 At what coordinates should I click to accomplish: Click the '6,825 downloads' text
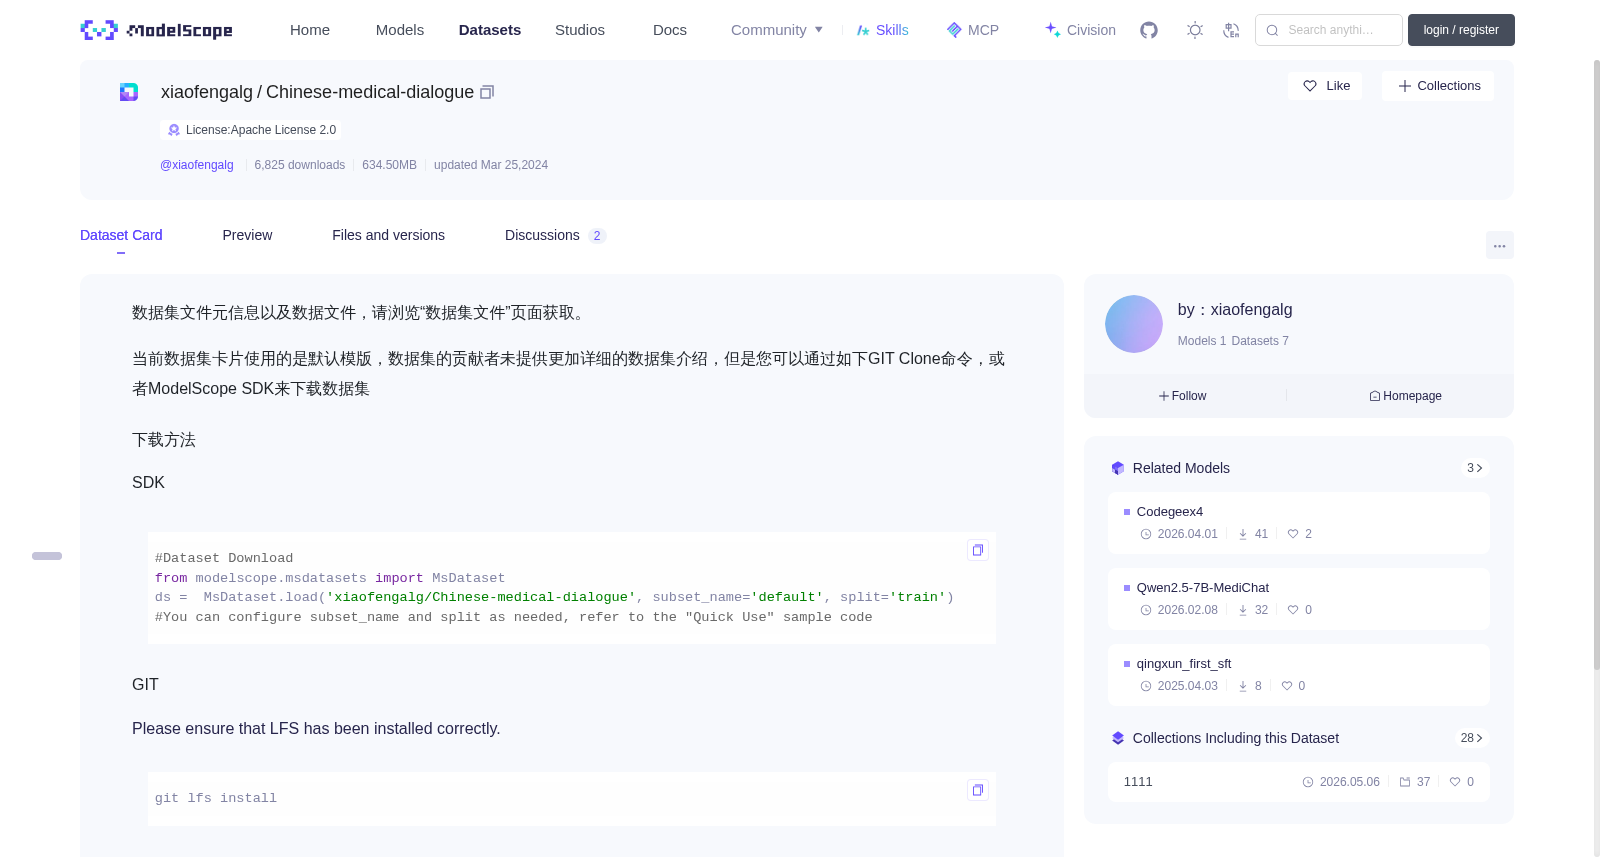pos(300,165)
